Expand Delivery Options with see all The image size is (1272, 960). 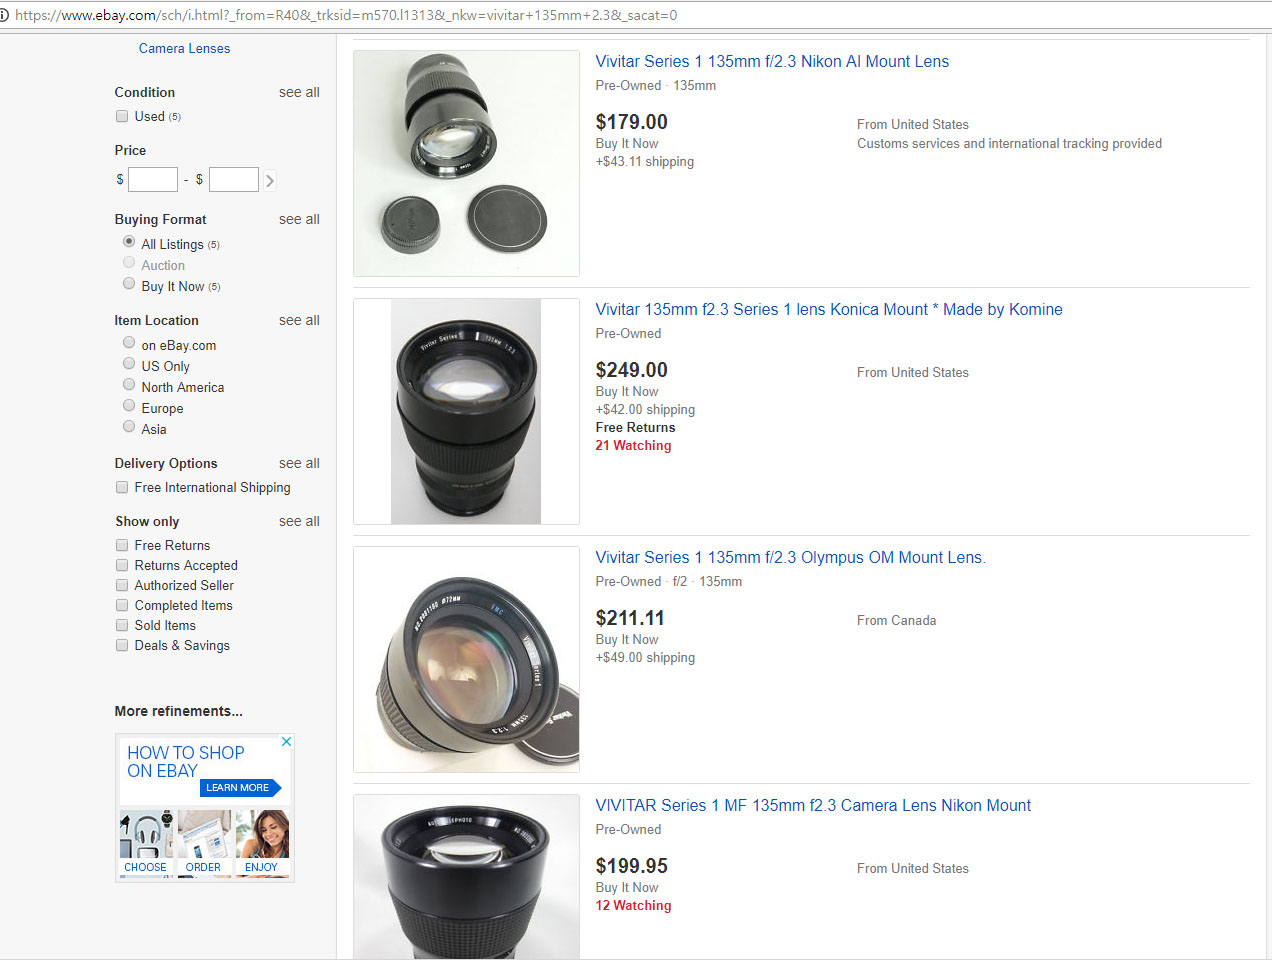point(299,463)
